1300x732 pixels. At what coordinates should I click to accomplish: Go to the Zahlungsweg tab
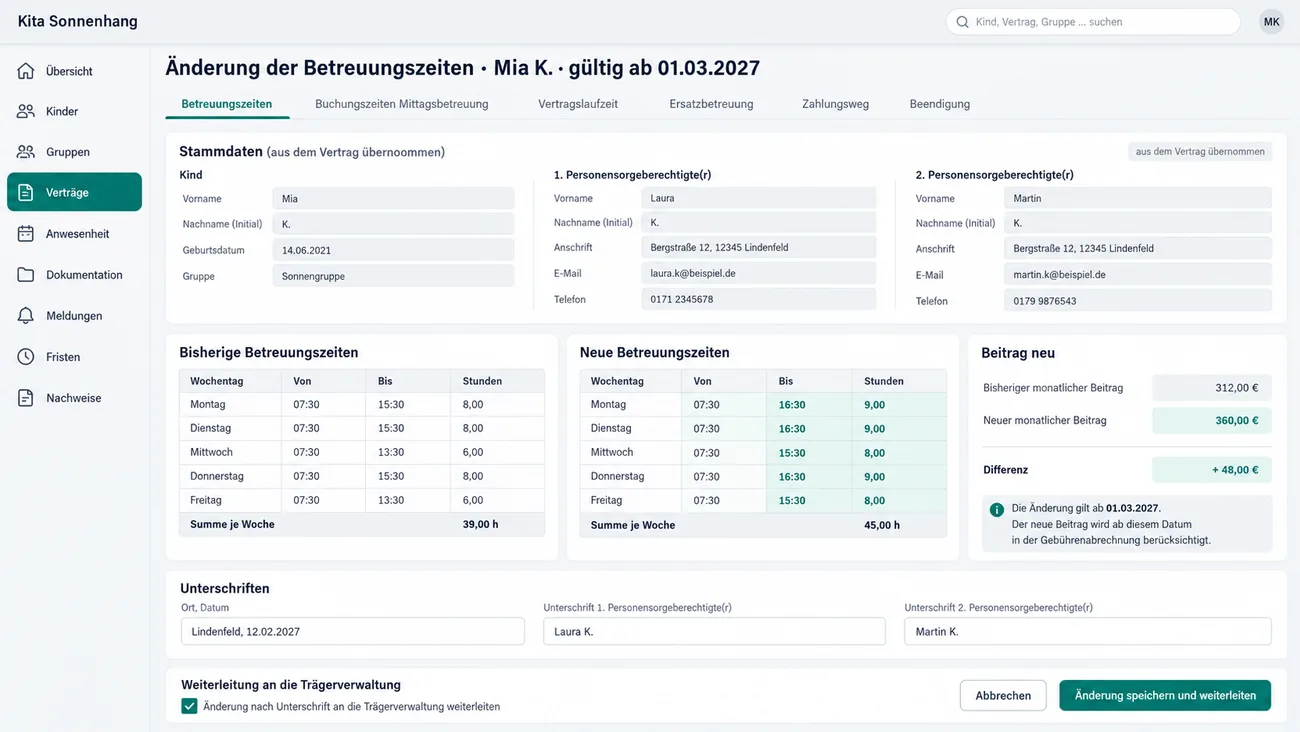pyautogui.click(x=835, y=104)
